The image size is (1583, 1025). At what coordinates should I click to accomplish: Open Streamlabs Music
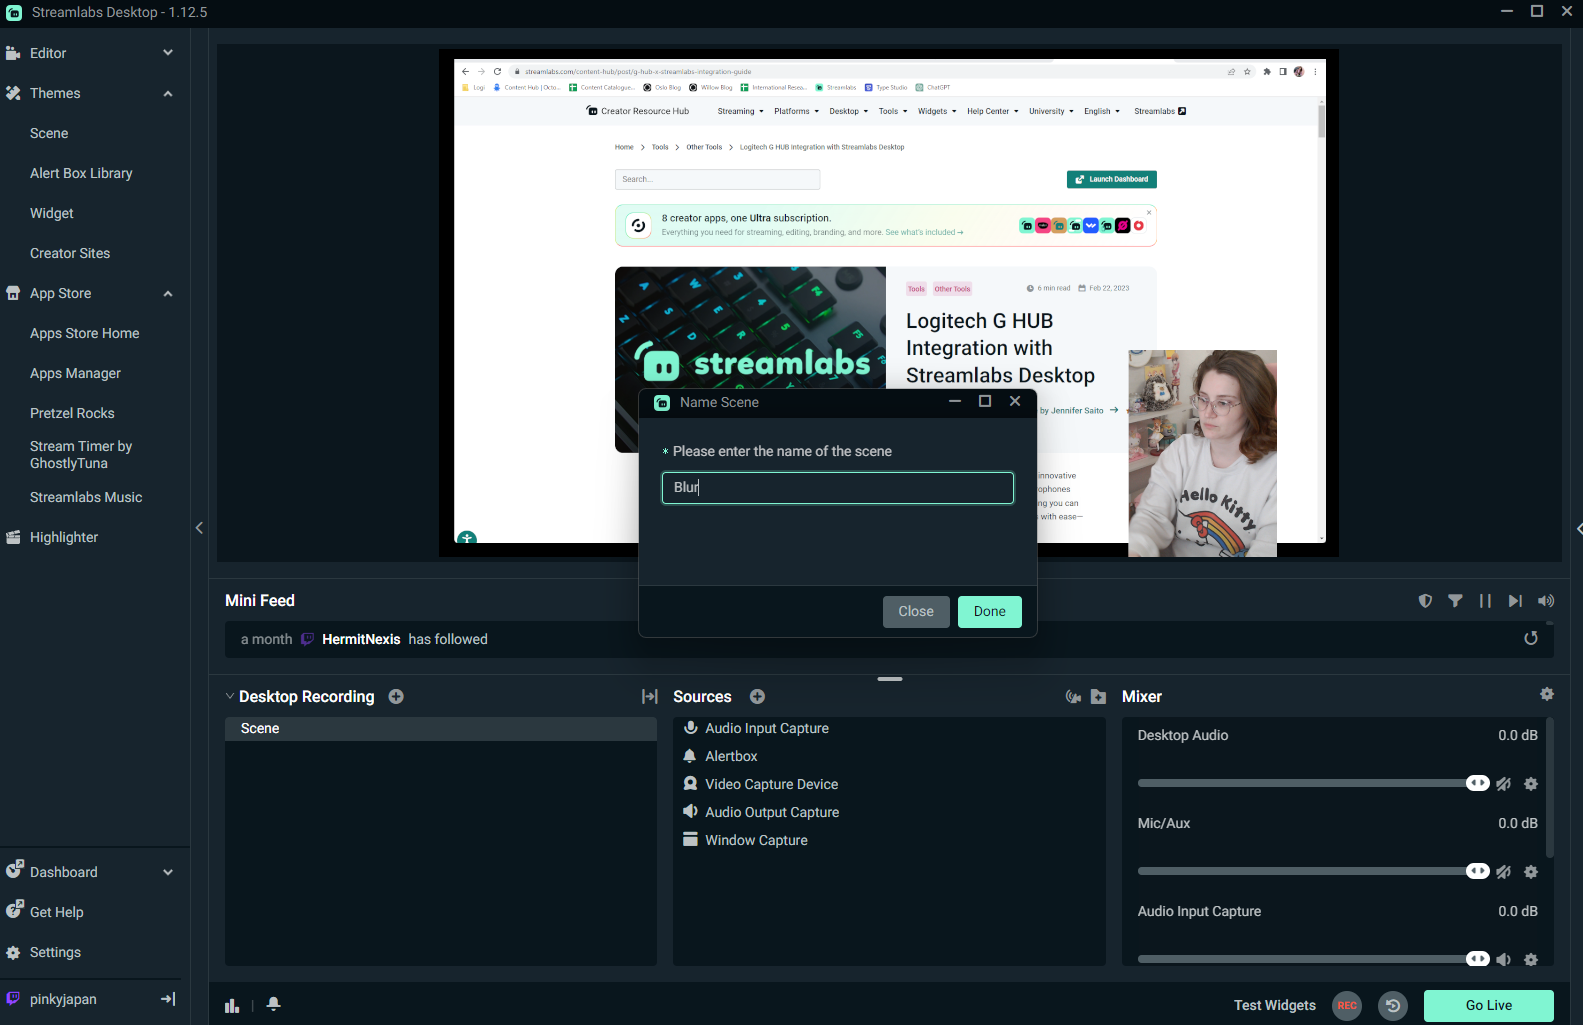pos(86,497)
